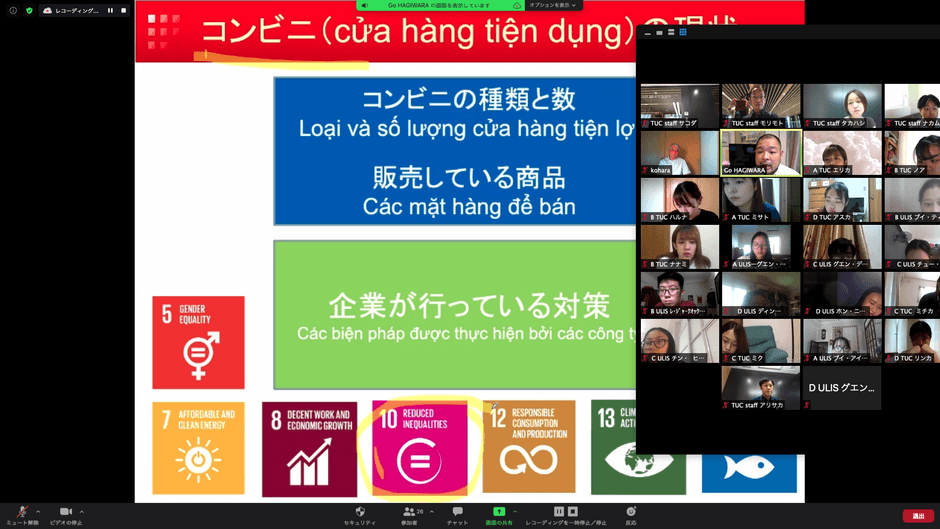Viewport: 940px width, 529px height.
Task: Expand video options arrow beside camera
Action: 82,511
